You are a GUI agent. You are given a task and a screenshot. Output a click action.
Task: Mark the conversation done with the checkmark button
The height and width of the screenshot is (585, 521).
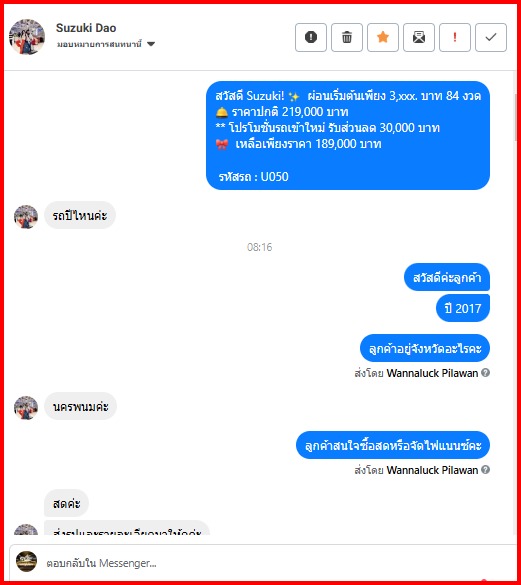point(491,37)
